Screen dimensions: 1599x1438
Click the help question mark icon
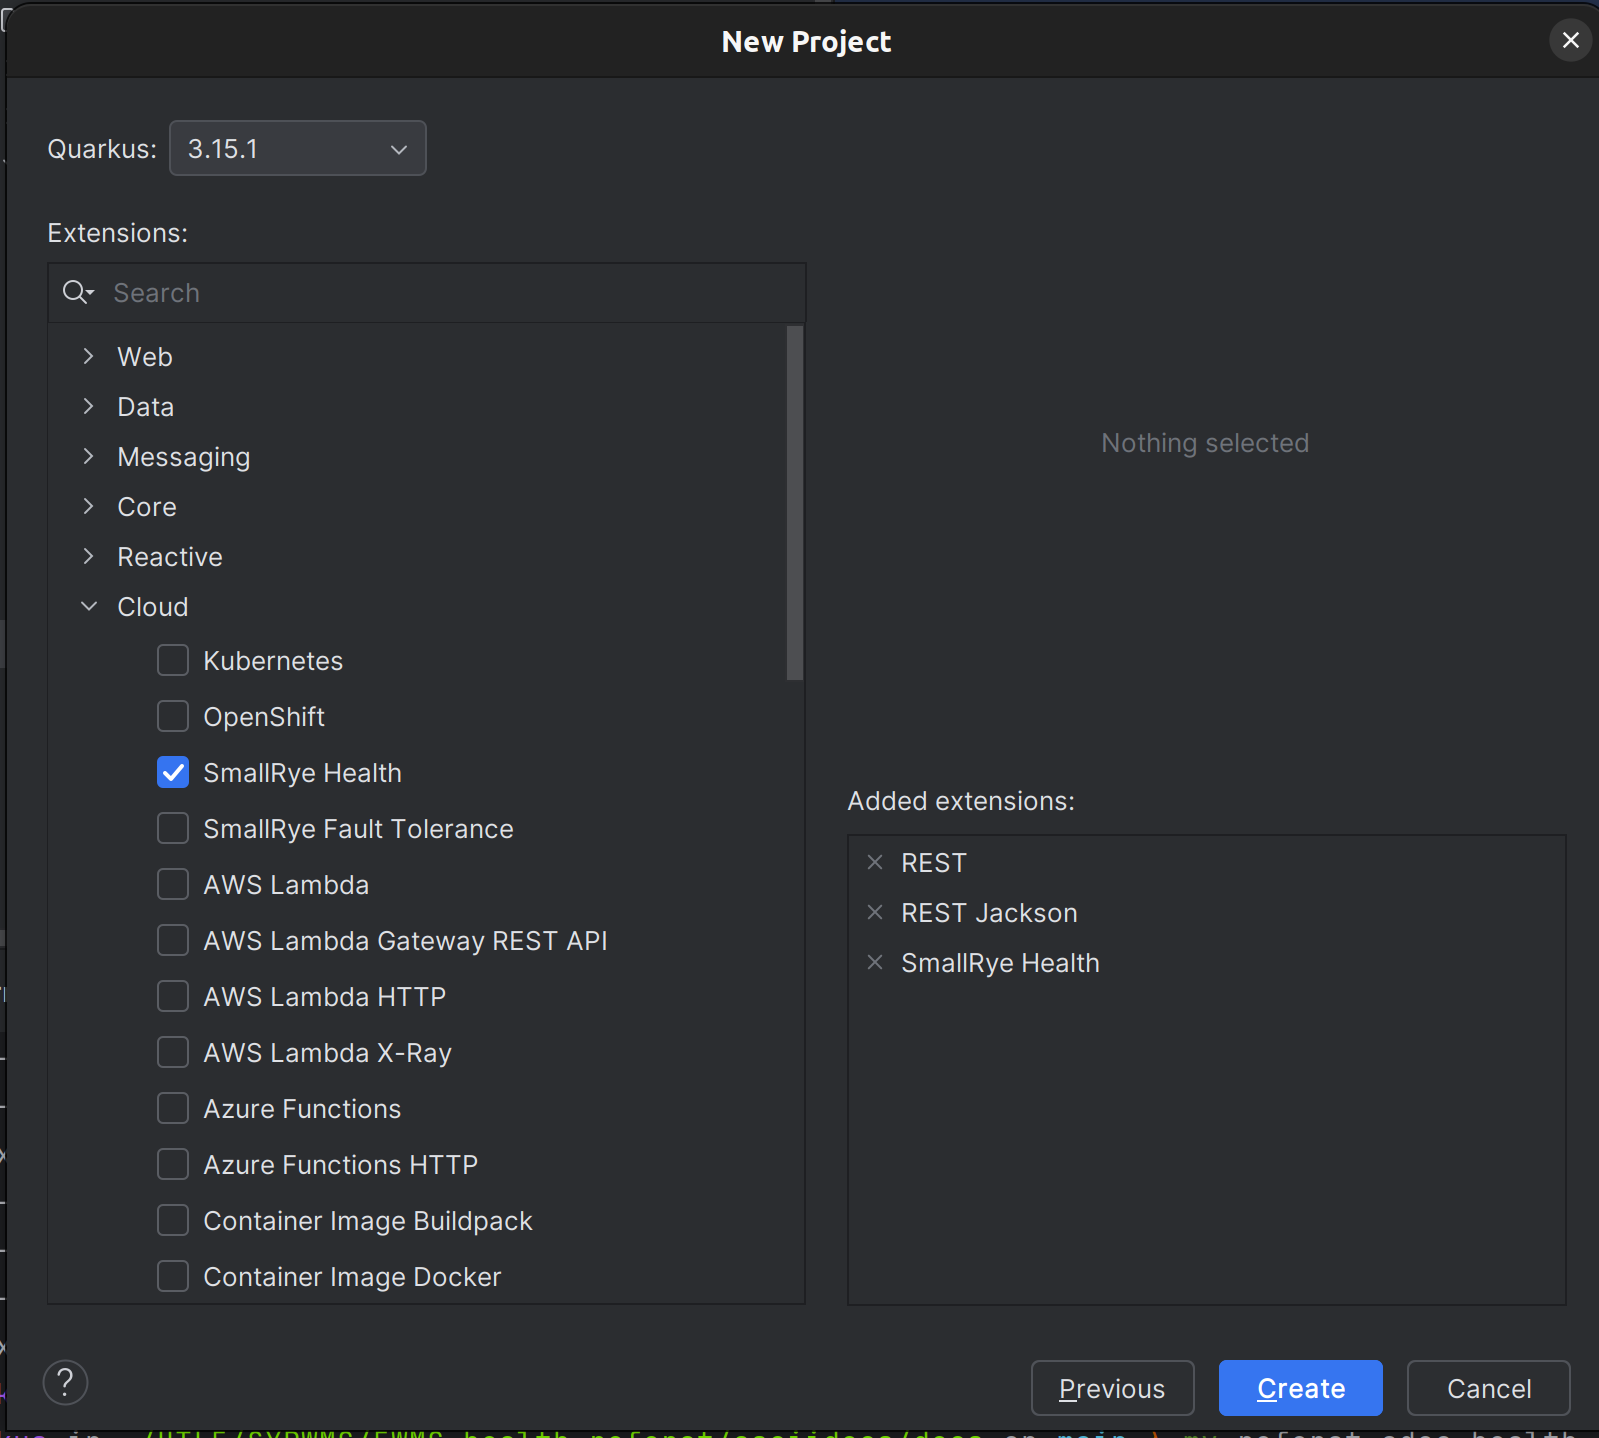click(65, 1383)
